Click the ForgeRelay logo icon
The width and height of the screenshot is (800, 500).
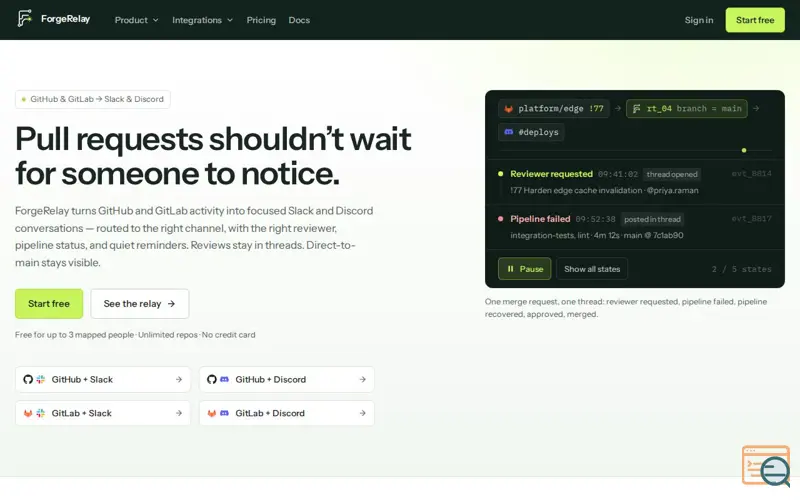24,18
